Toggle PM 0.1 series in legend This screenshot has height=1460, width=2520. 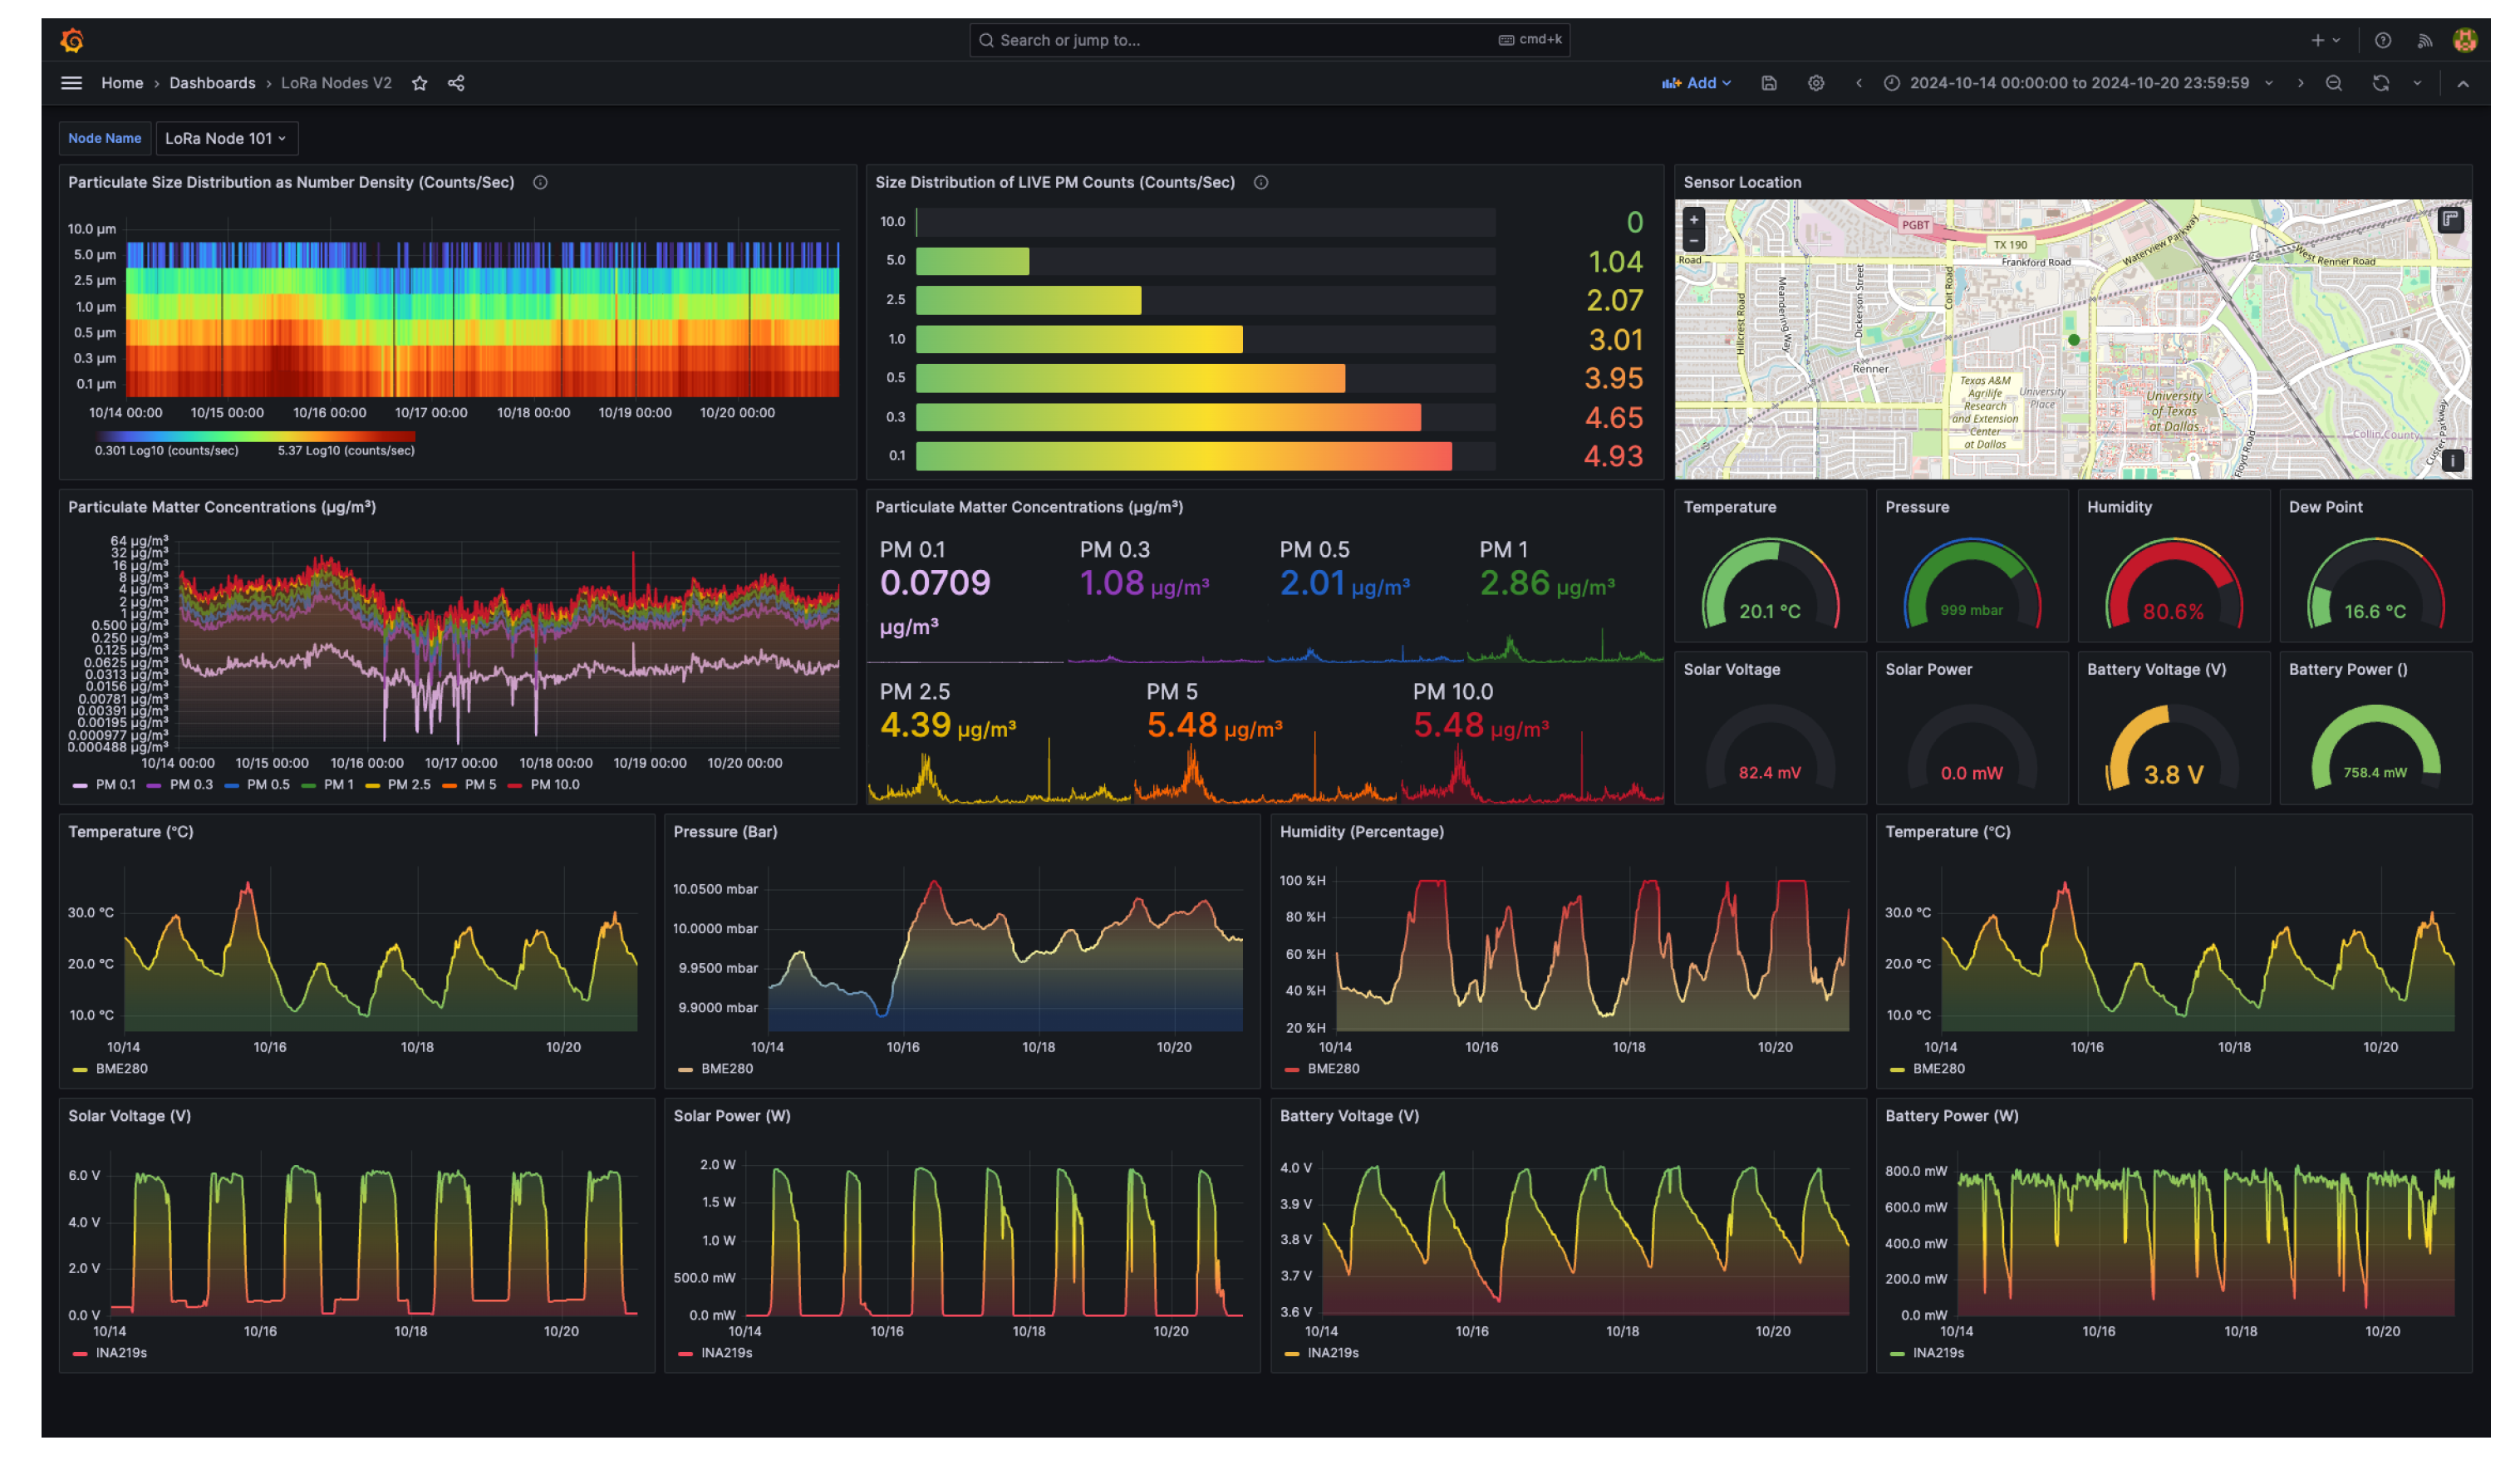tap(115, 785)
